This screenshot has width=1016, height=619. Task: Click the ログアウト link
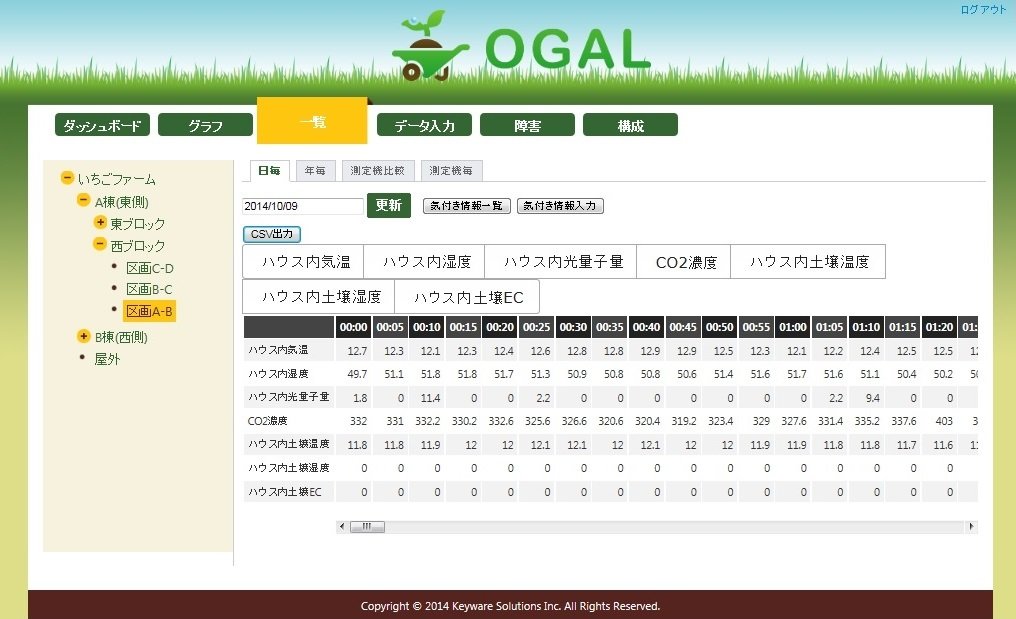coord(983,9)
